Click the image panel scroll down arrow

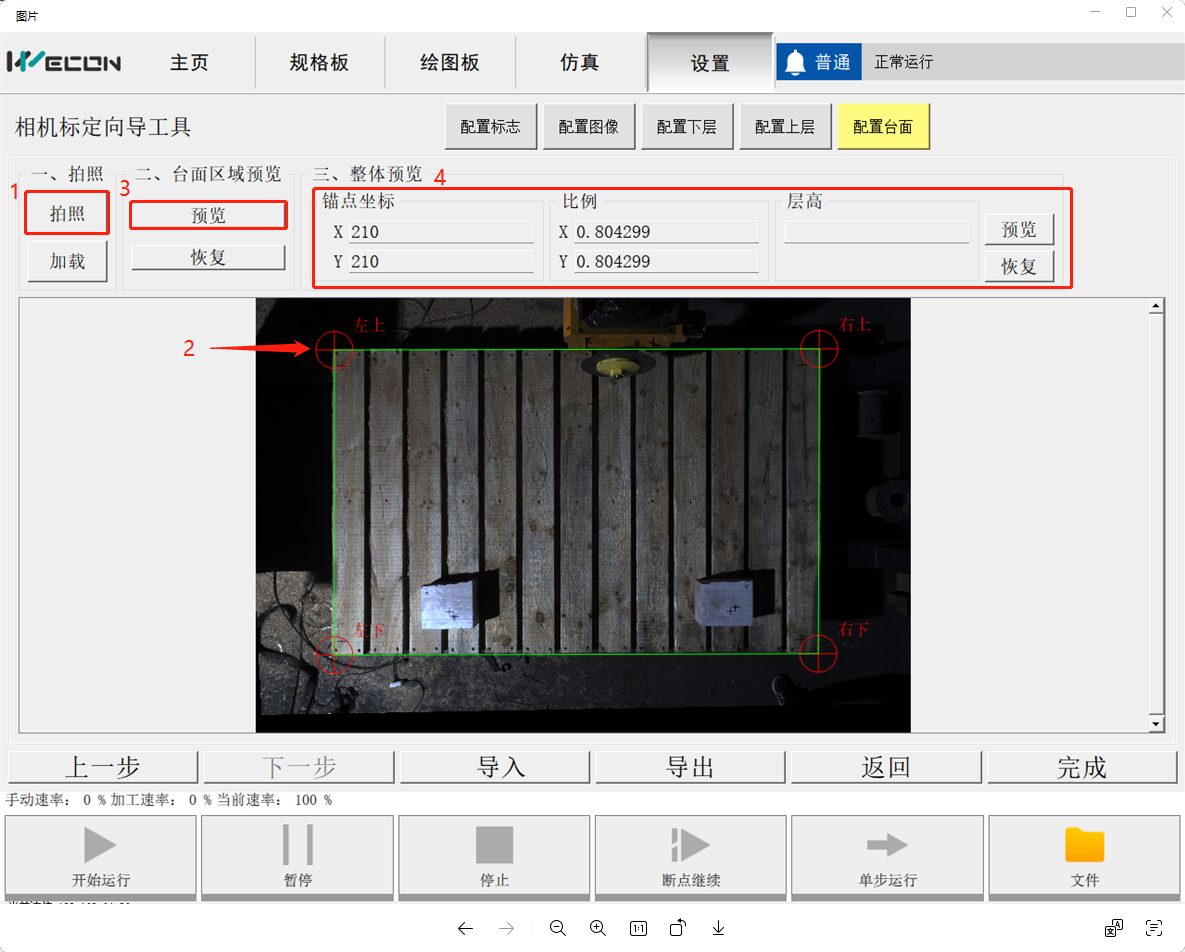pos(1157,724)
